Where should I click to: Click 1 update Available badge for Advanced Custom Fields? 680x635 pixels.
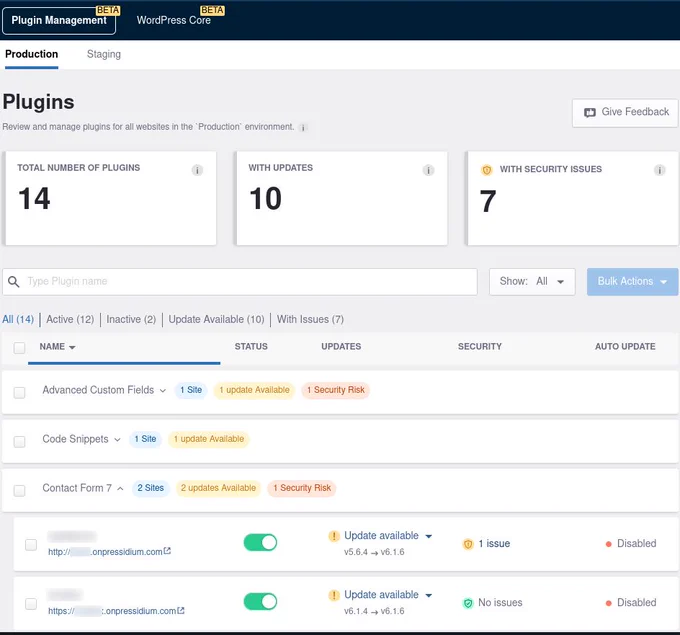click(254, 390)
